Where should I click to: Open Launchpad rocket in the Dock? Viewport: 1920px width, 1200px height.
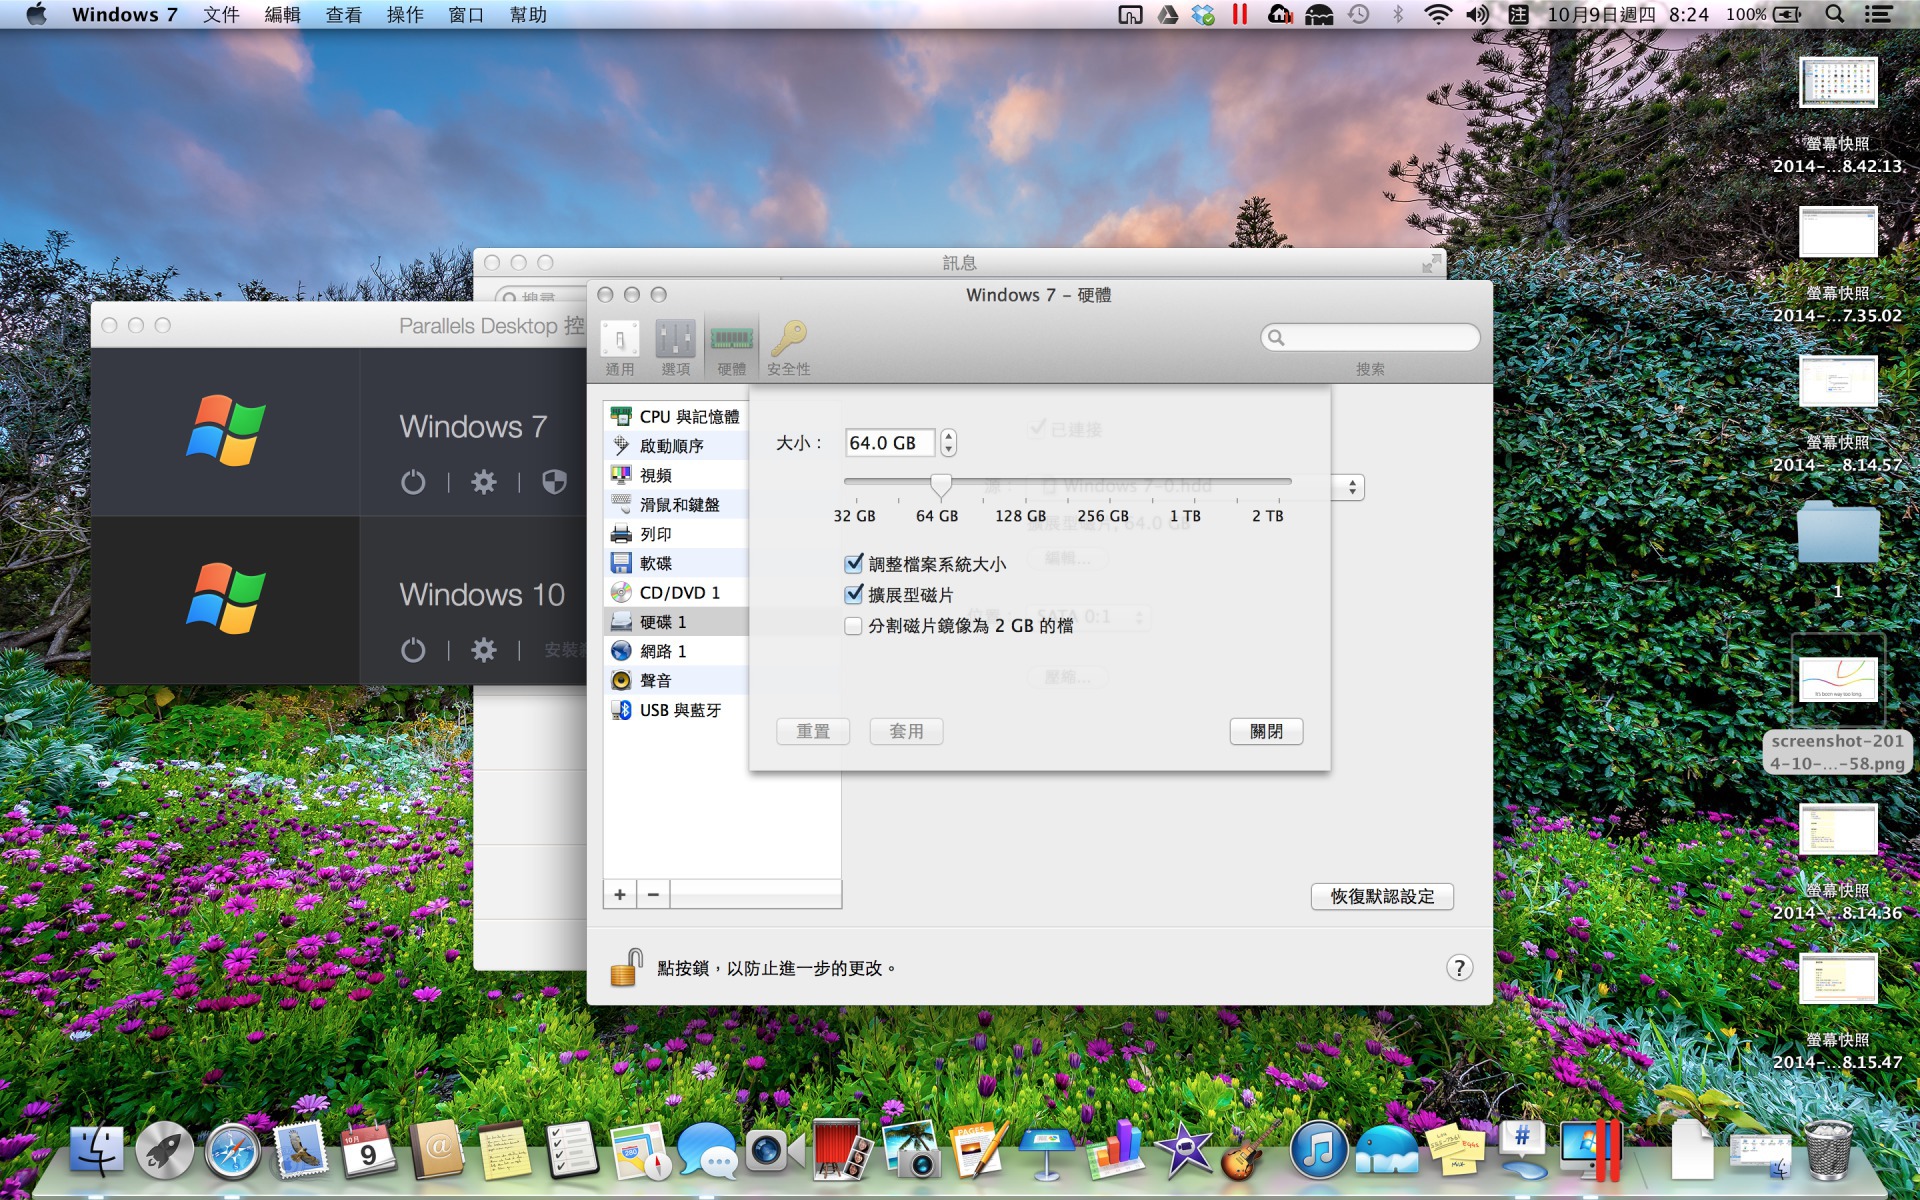click(165, 1150)
